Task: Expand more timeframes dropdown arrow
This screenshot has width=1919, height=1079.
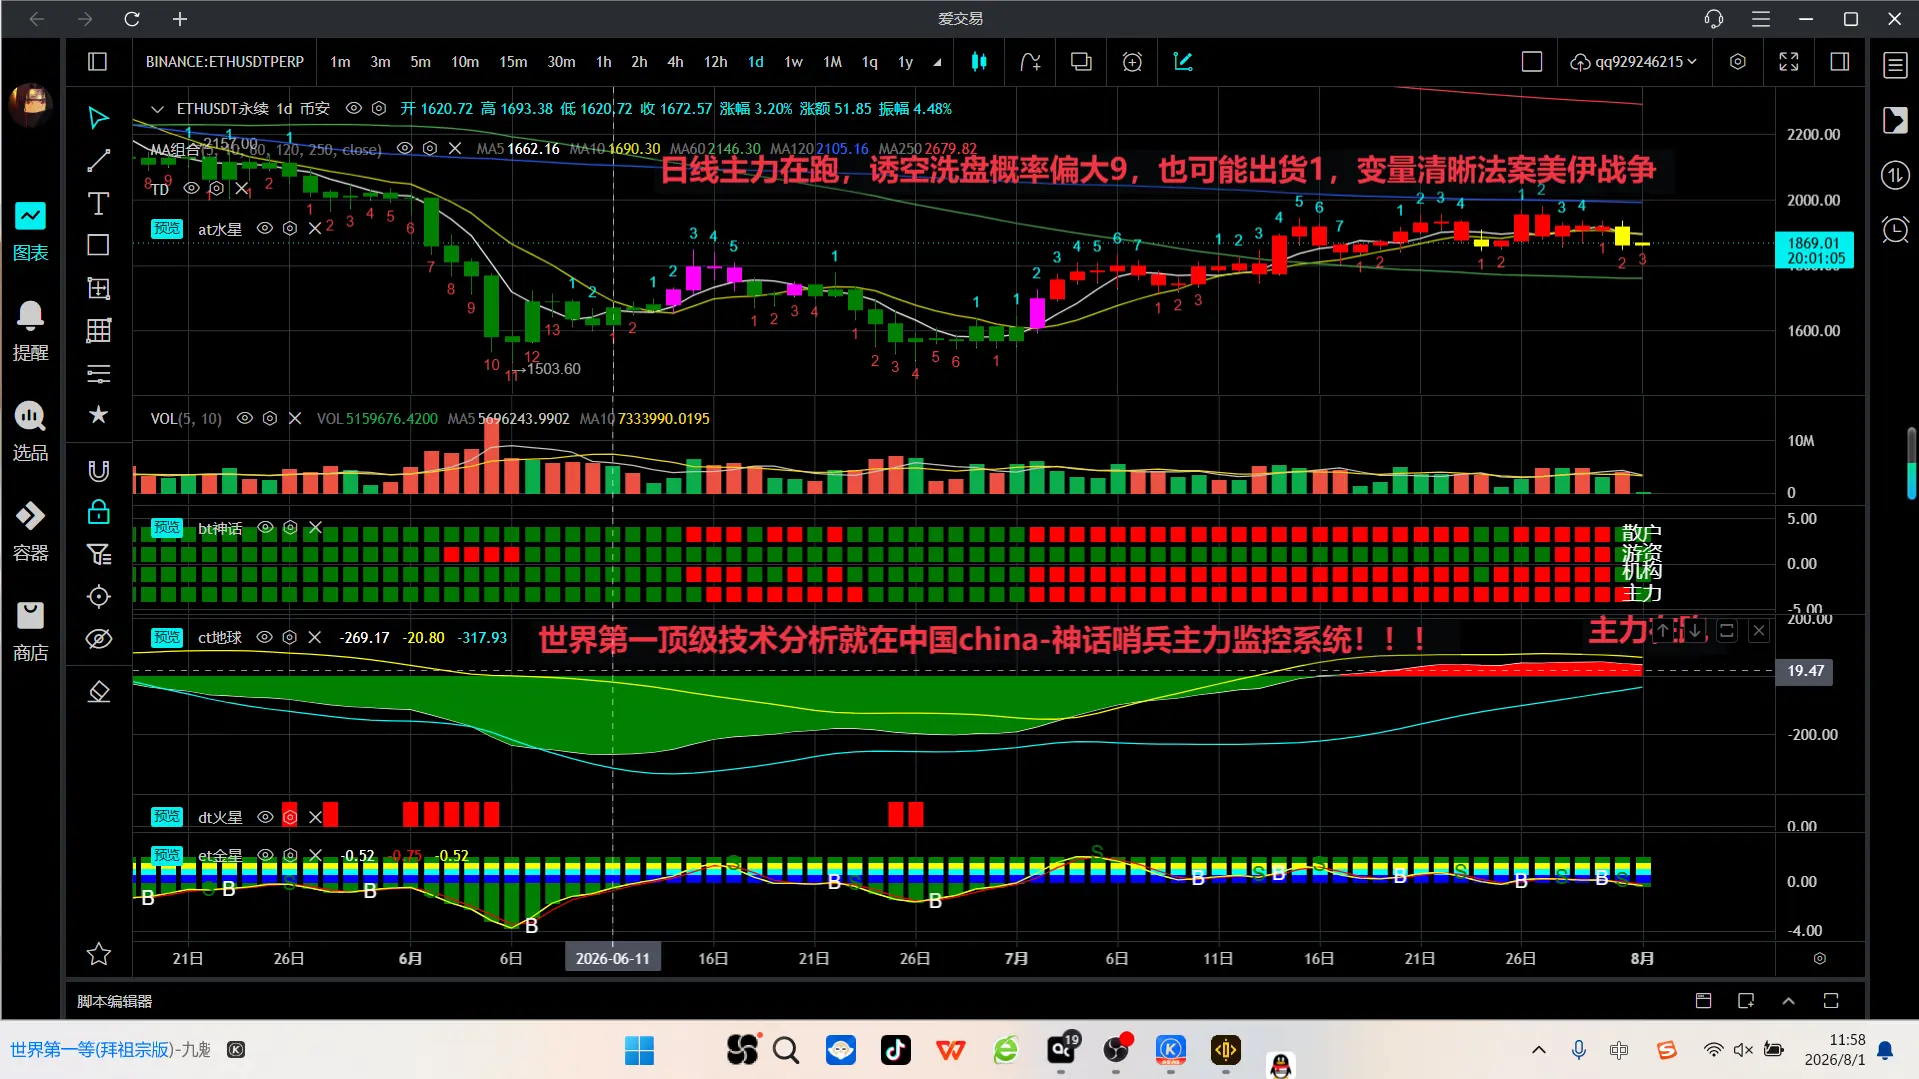Action: tap(937, 62)
